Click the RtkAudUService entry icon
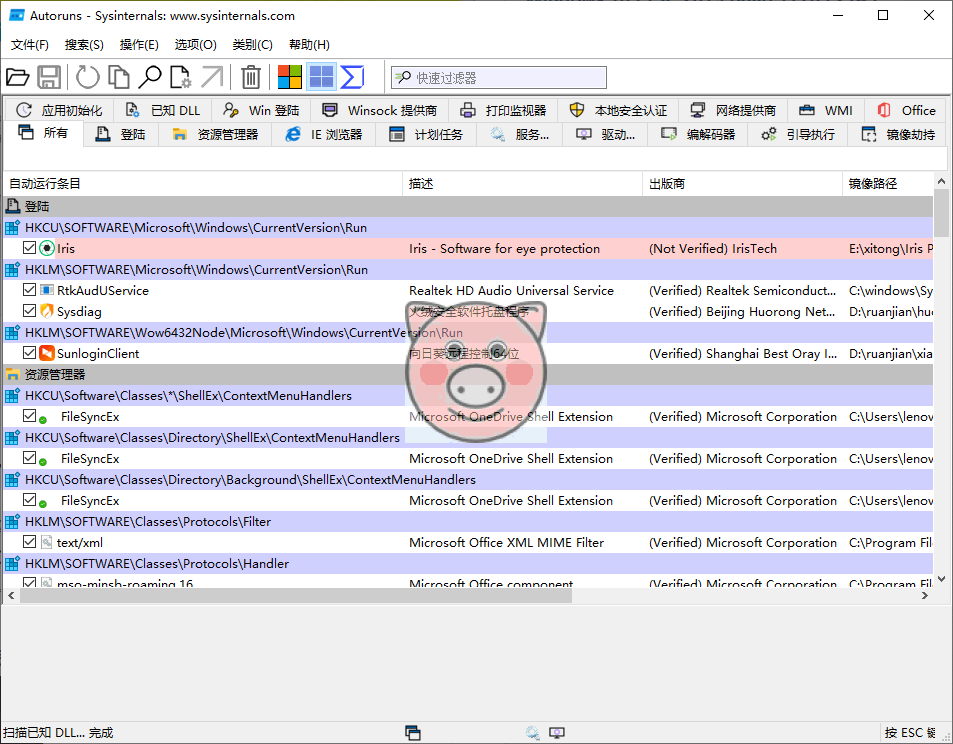 47,290
